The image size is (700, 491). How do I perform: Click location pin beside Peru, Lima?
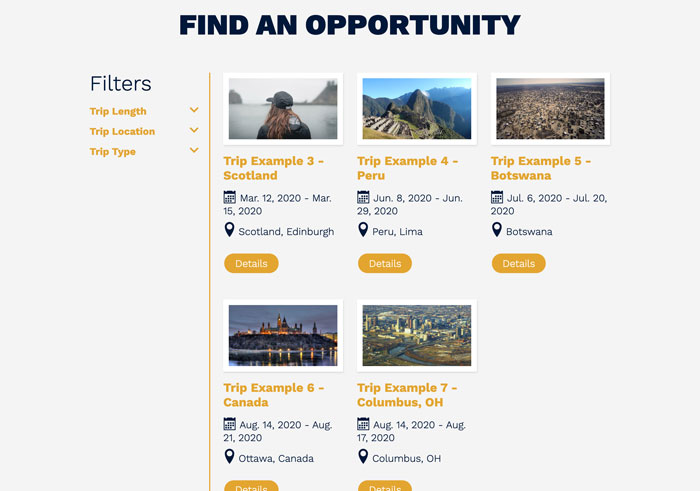click(x=363, y=231)
